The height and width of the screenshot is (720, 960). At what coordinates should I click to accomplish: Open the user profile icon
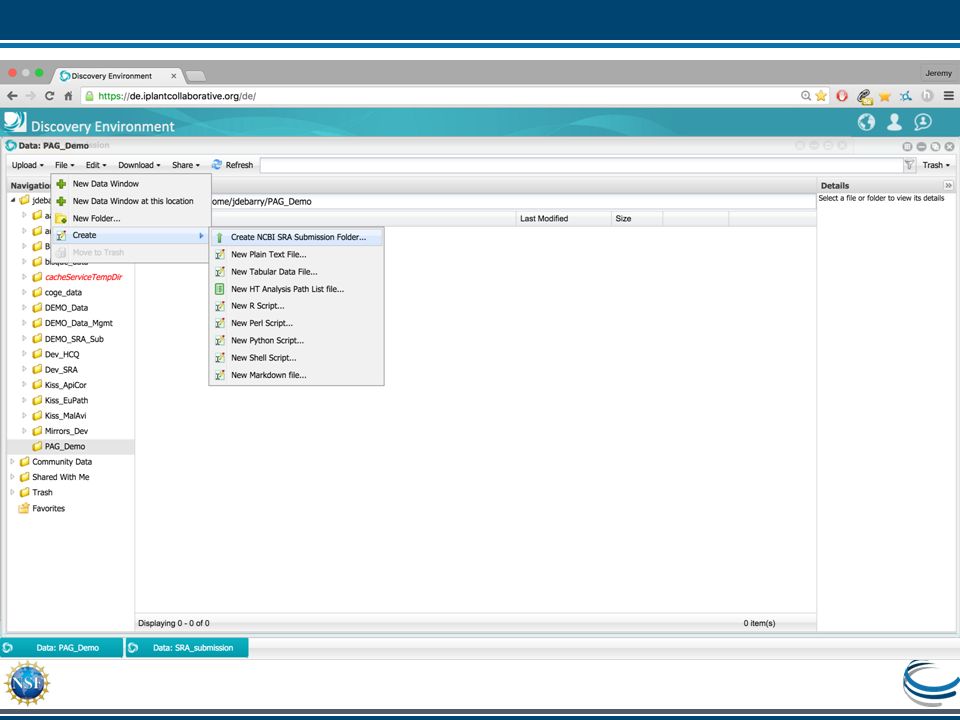pyautogui.click(x=894, y=122)
